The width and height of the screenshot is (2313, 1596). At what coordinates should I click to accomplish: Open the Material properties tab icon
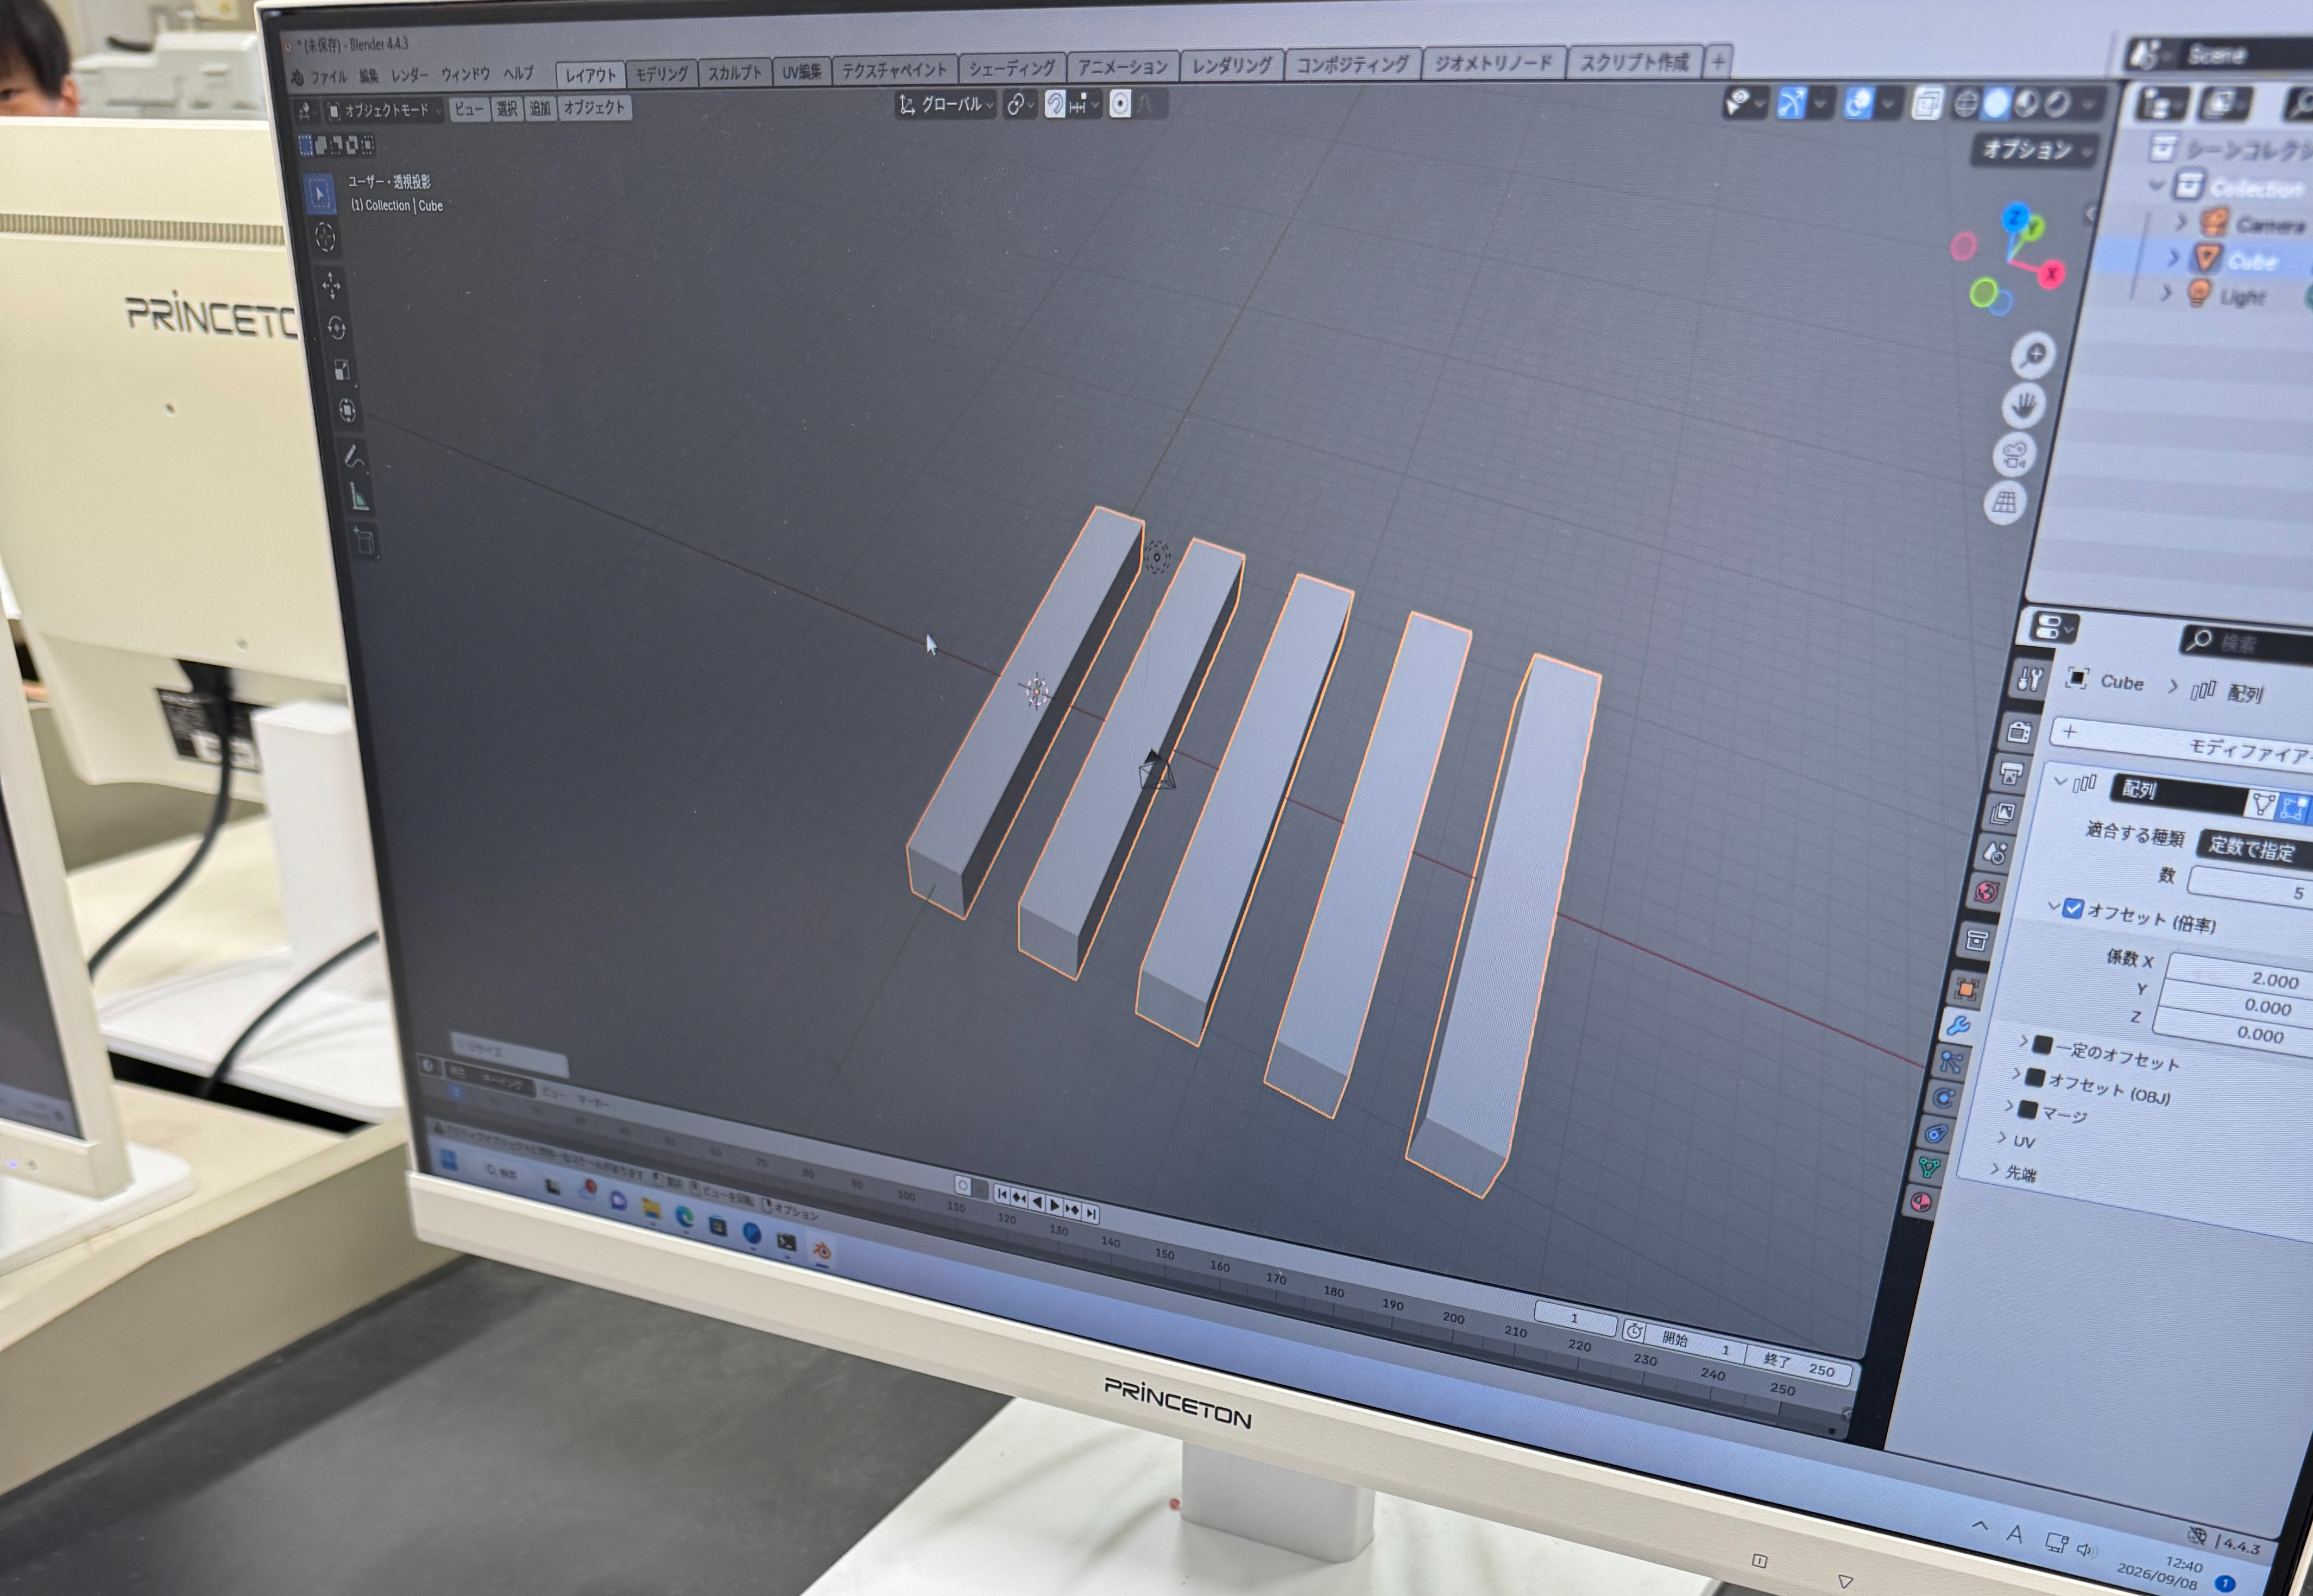click(x=1921, y=1202)
